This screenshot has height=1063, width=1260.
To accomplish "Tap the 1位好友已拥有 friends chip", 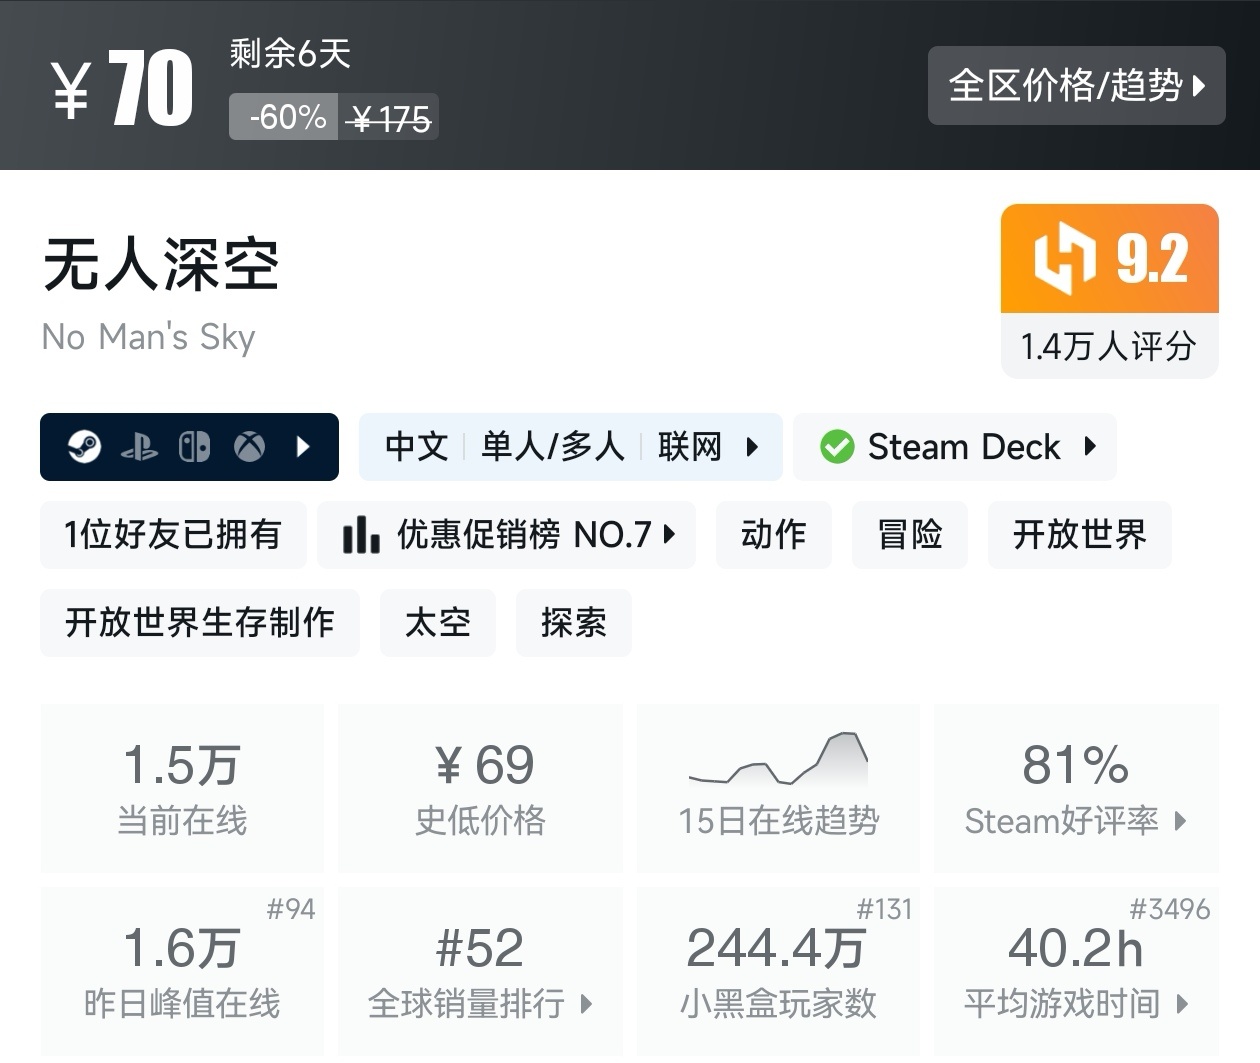I will [173, 535].
